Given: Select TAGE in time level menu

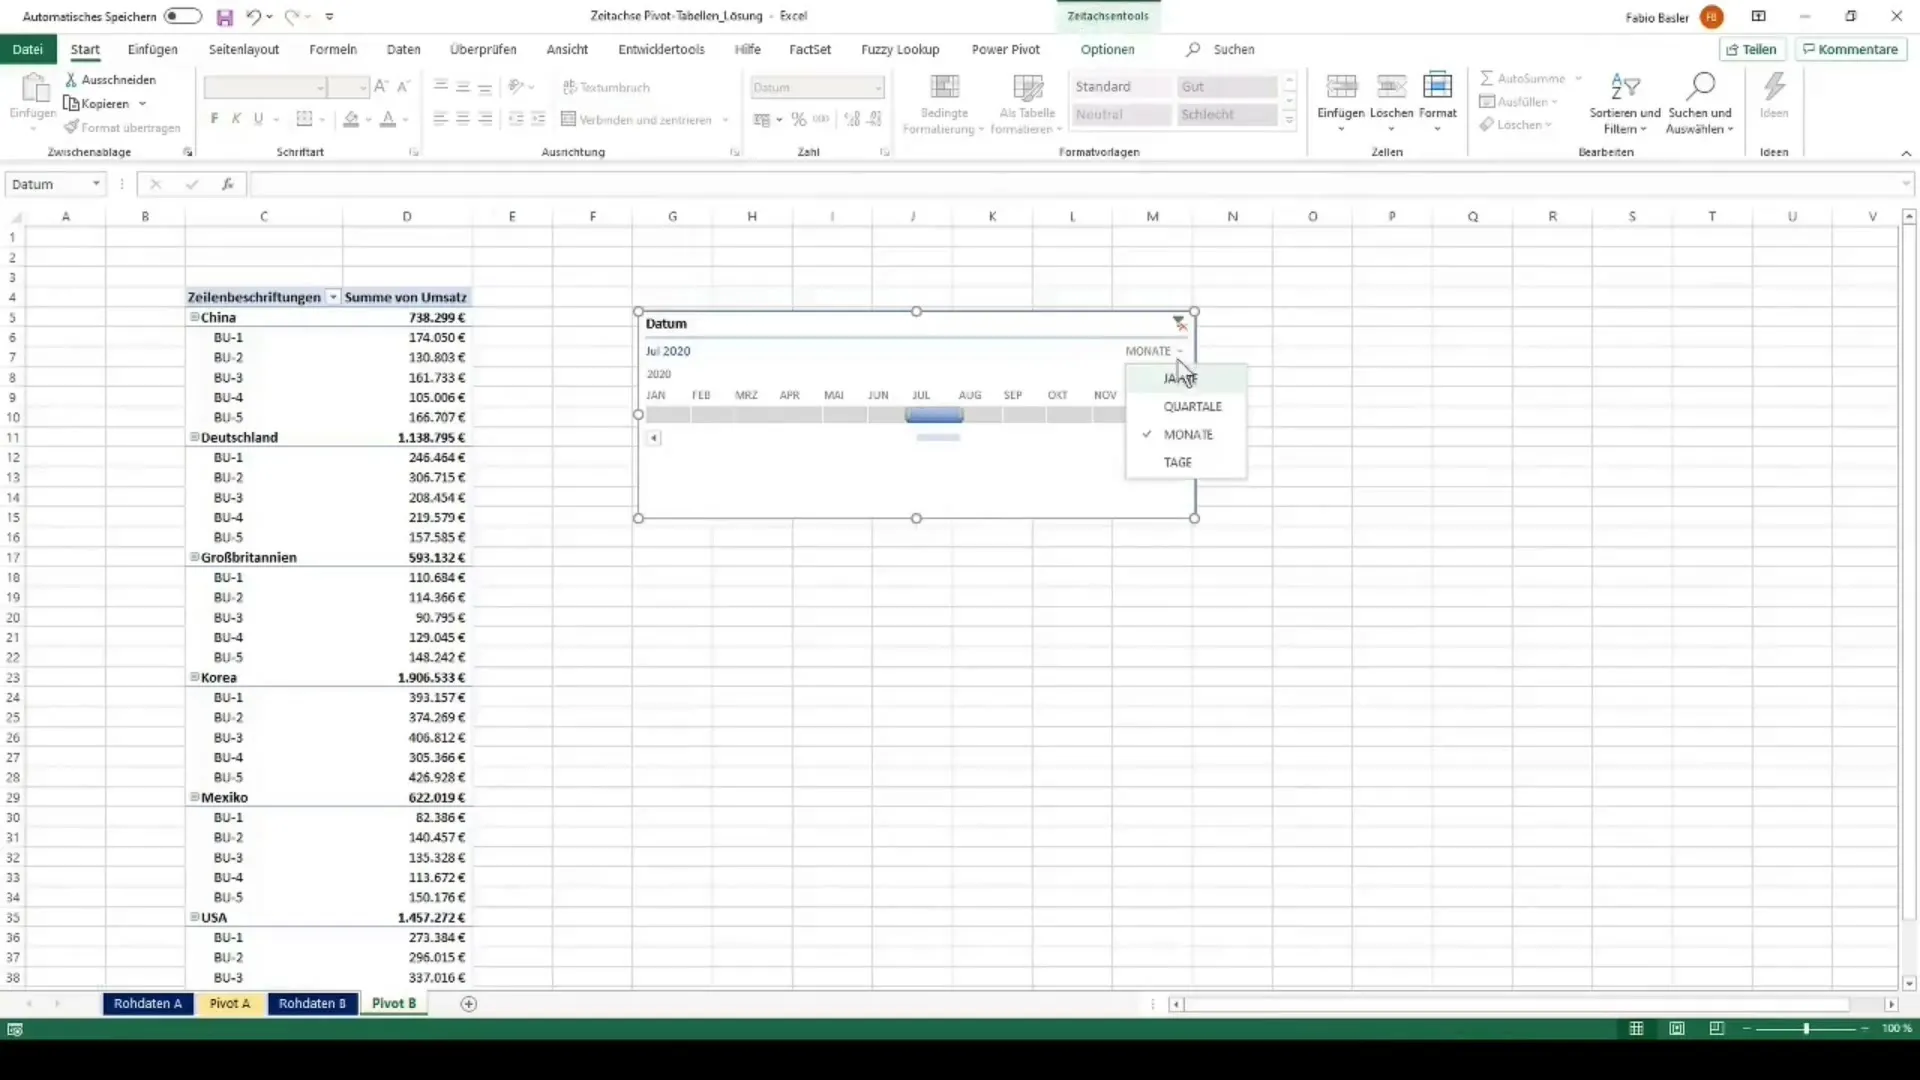Looking at the screenshot, I should click(1186, 463).
